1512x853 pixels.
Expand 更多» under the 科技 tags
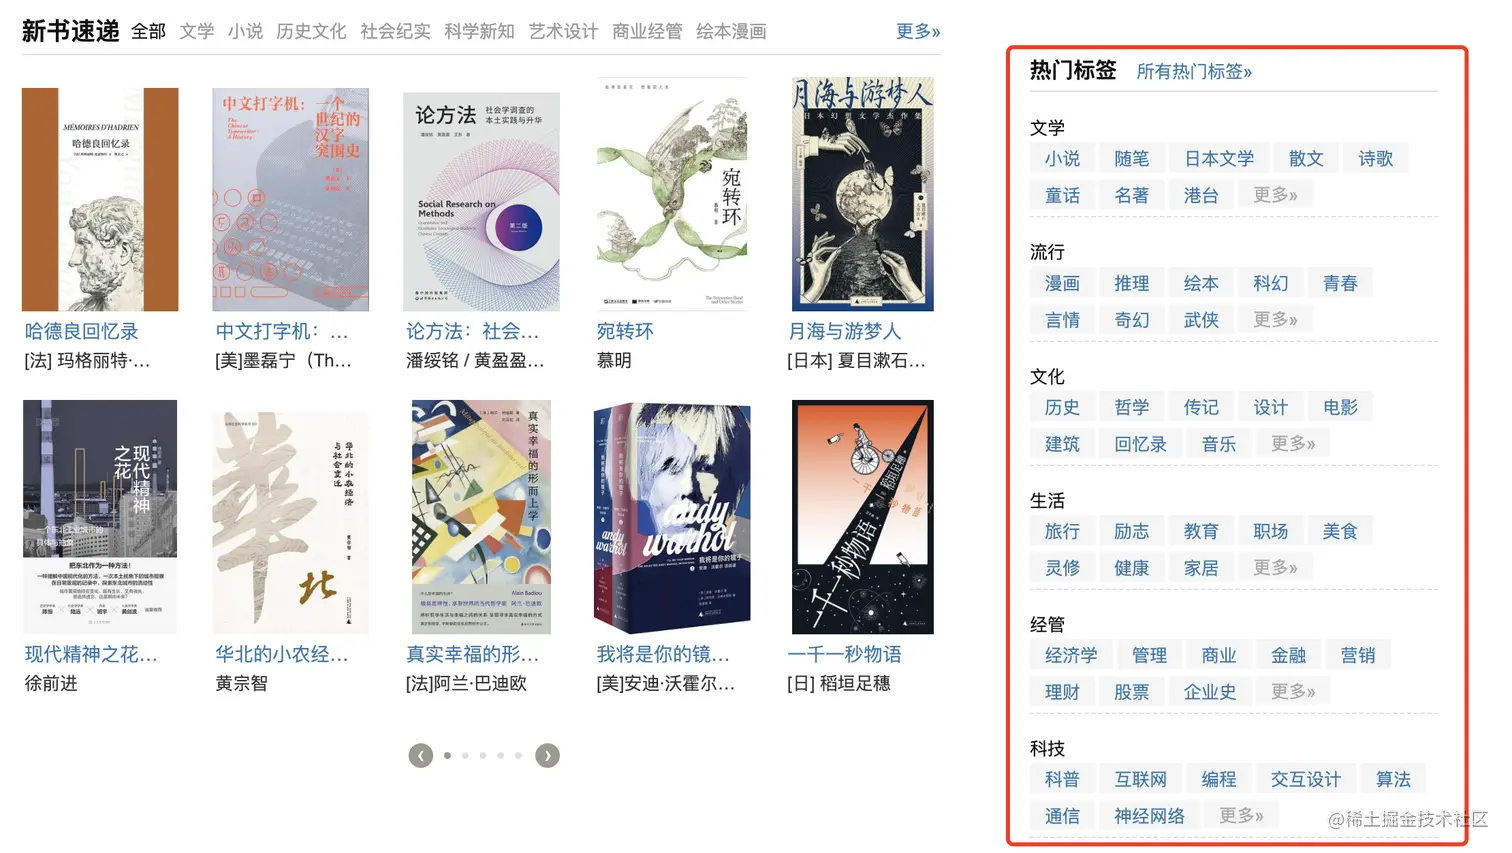tap(1241, 816)
